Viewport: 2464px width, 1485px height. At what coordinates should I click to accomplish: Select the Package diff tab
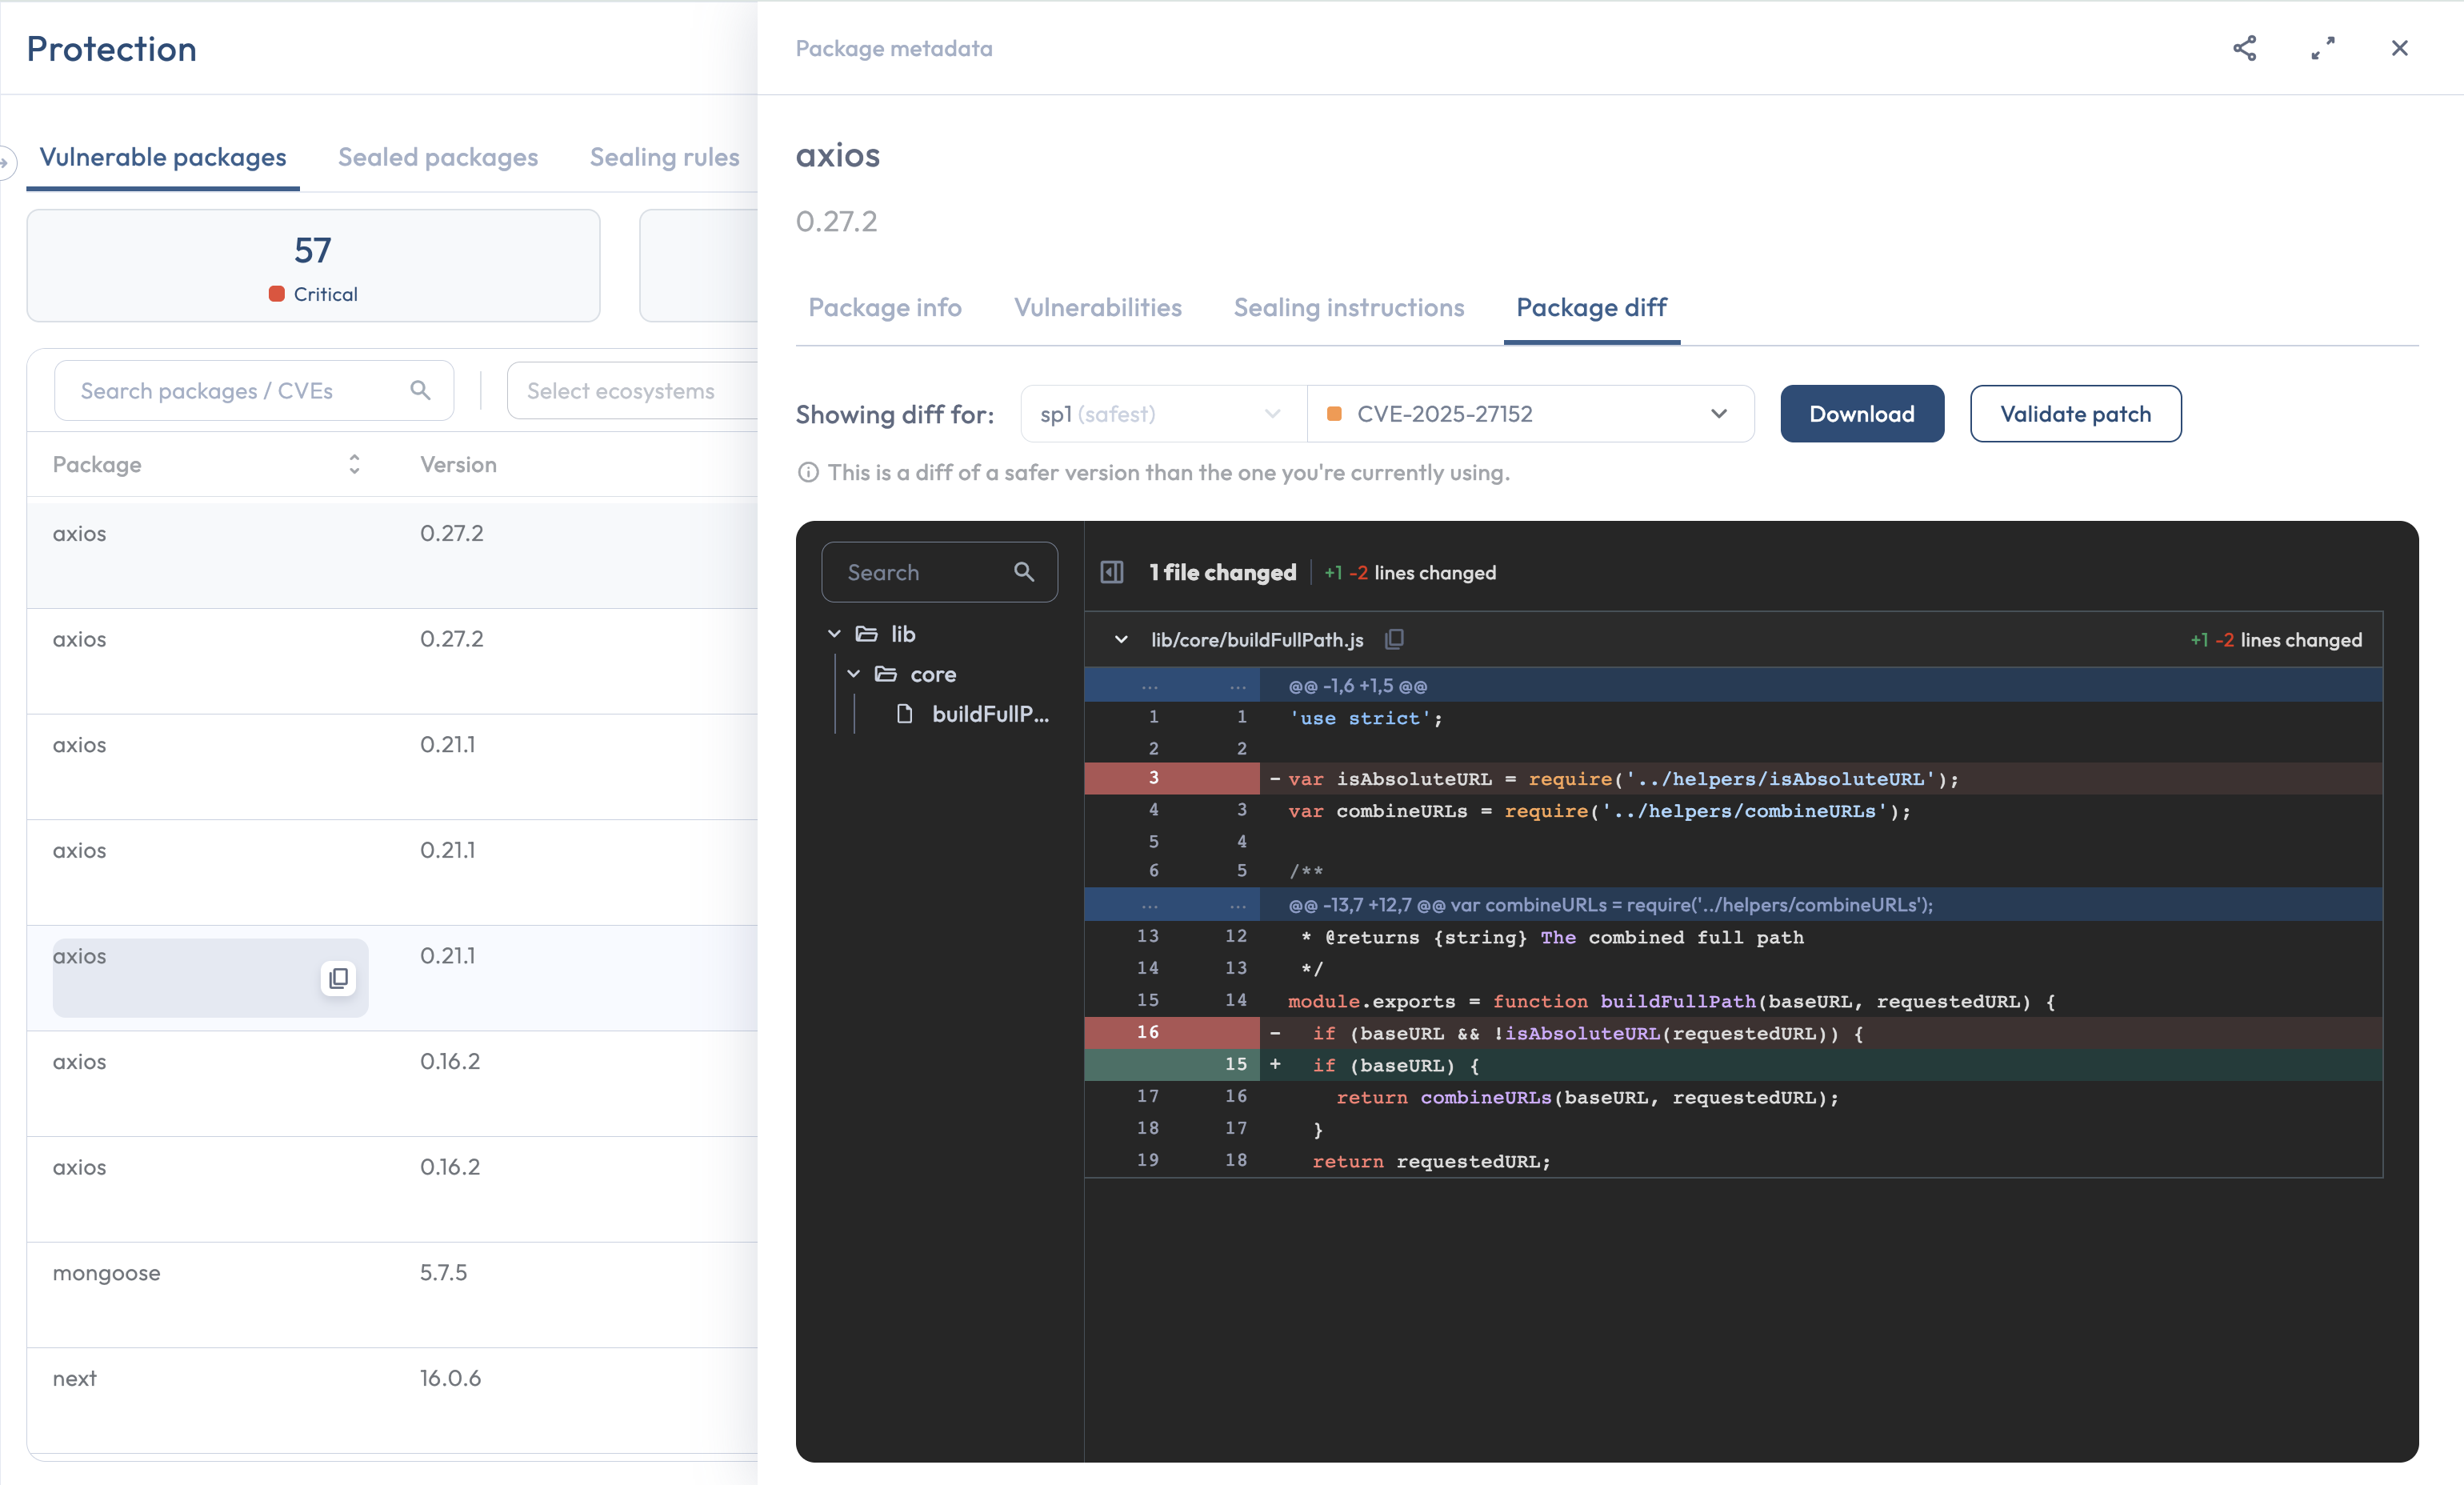[1591, 307]
